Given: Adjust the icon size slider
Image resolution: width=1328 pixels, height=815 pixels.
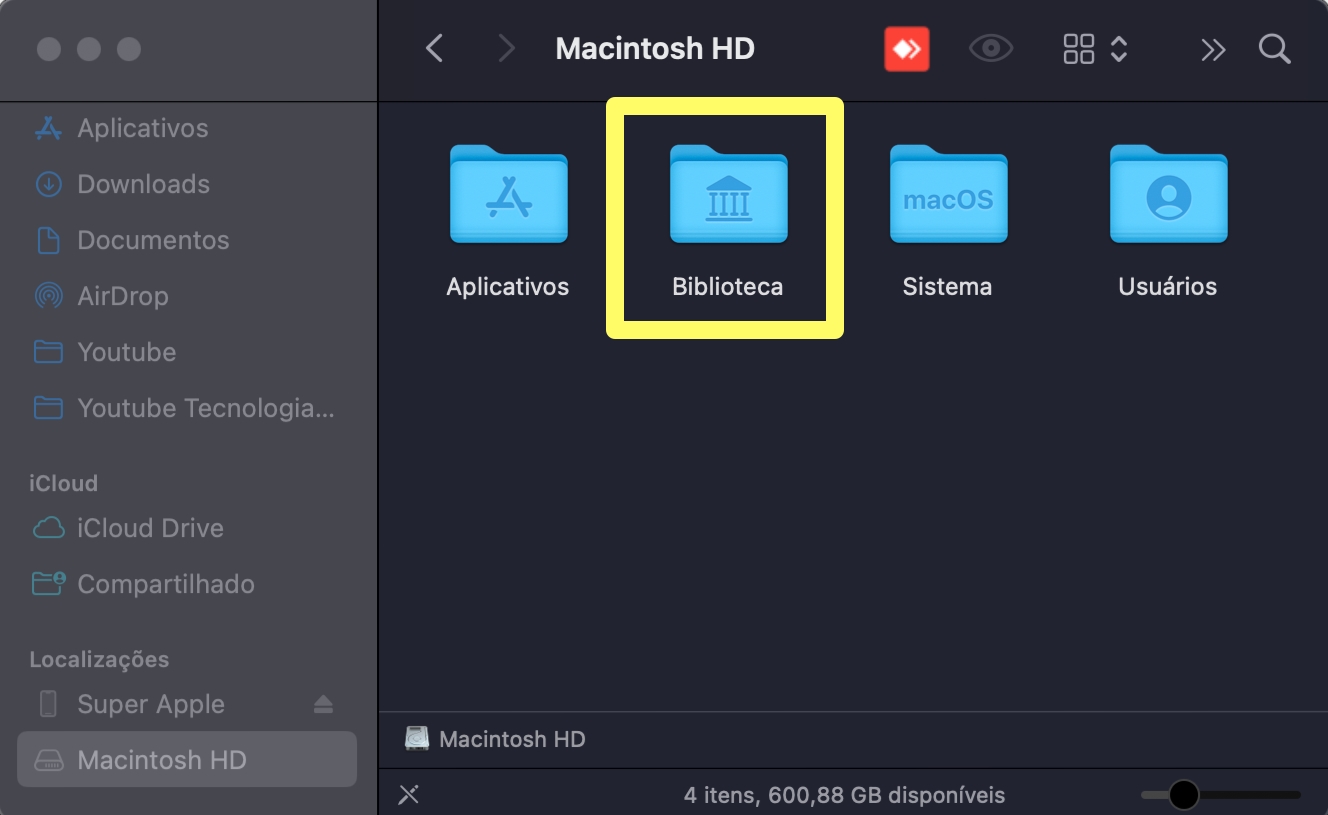Looking at the screenshot, I should point(1184,795).
